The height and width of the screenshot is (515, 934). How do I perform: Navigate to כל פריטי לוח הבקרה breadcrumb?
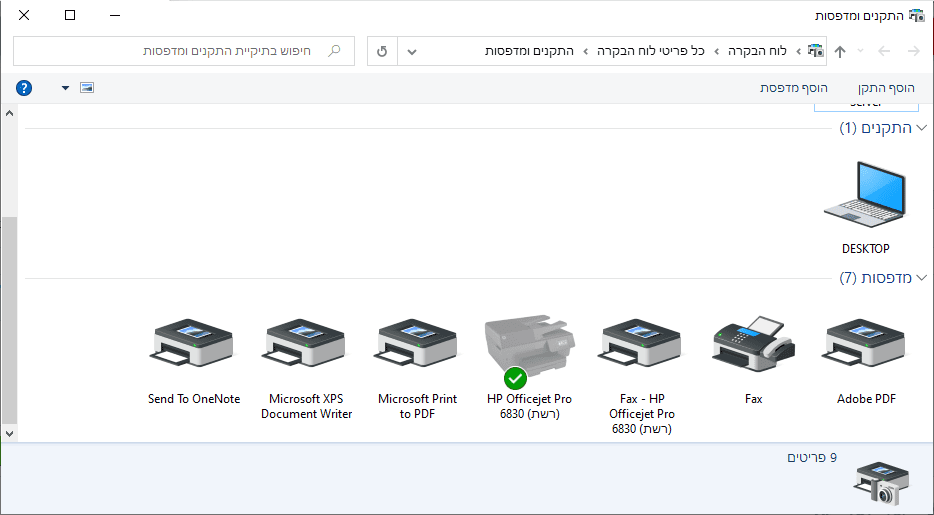click(651, 51)
